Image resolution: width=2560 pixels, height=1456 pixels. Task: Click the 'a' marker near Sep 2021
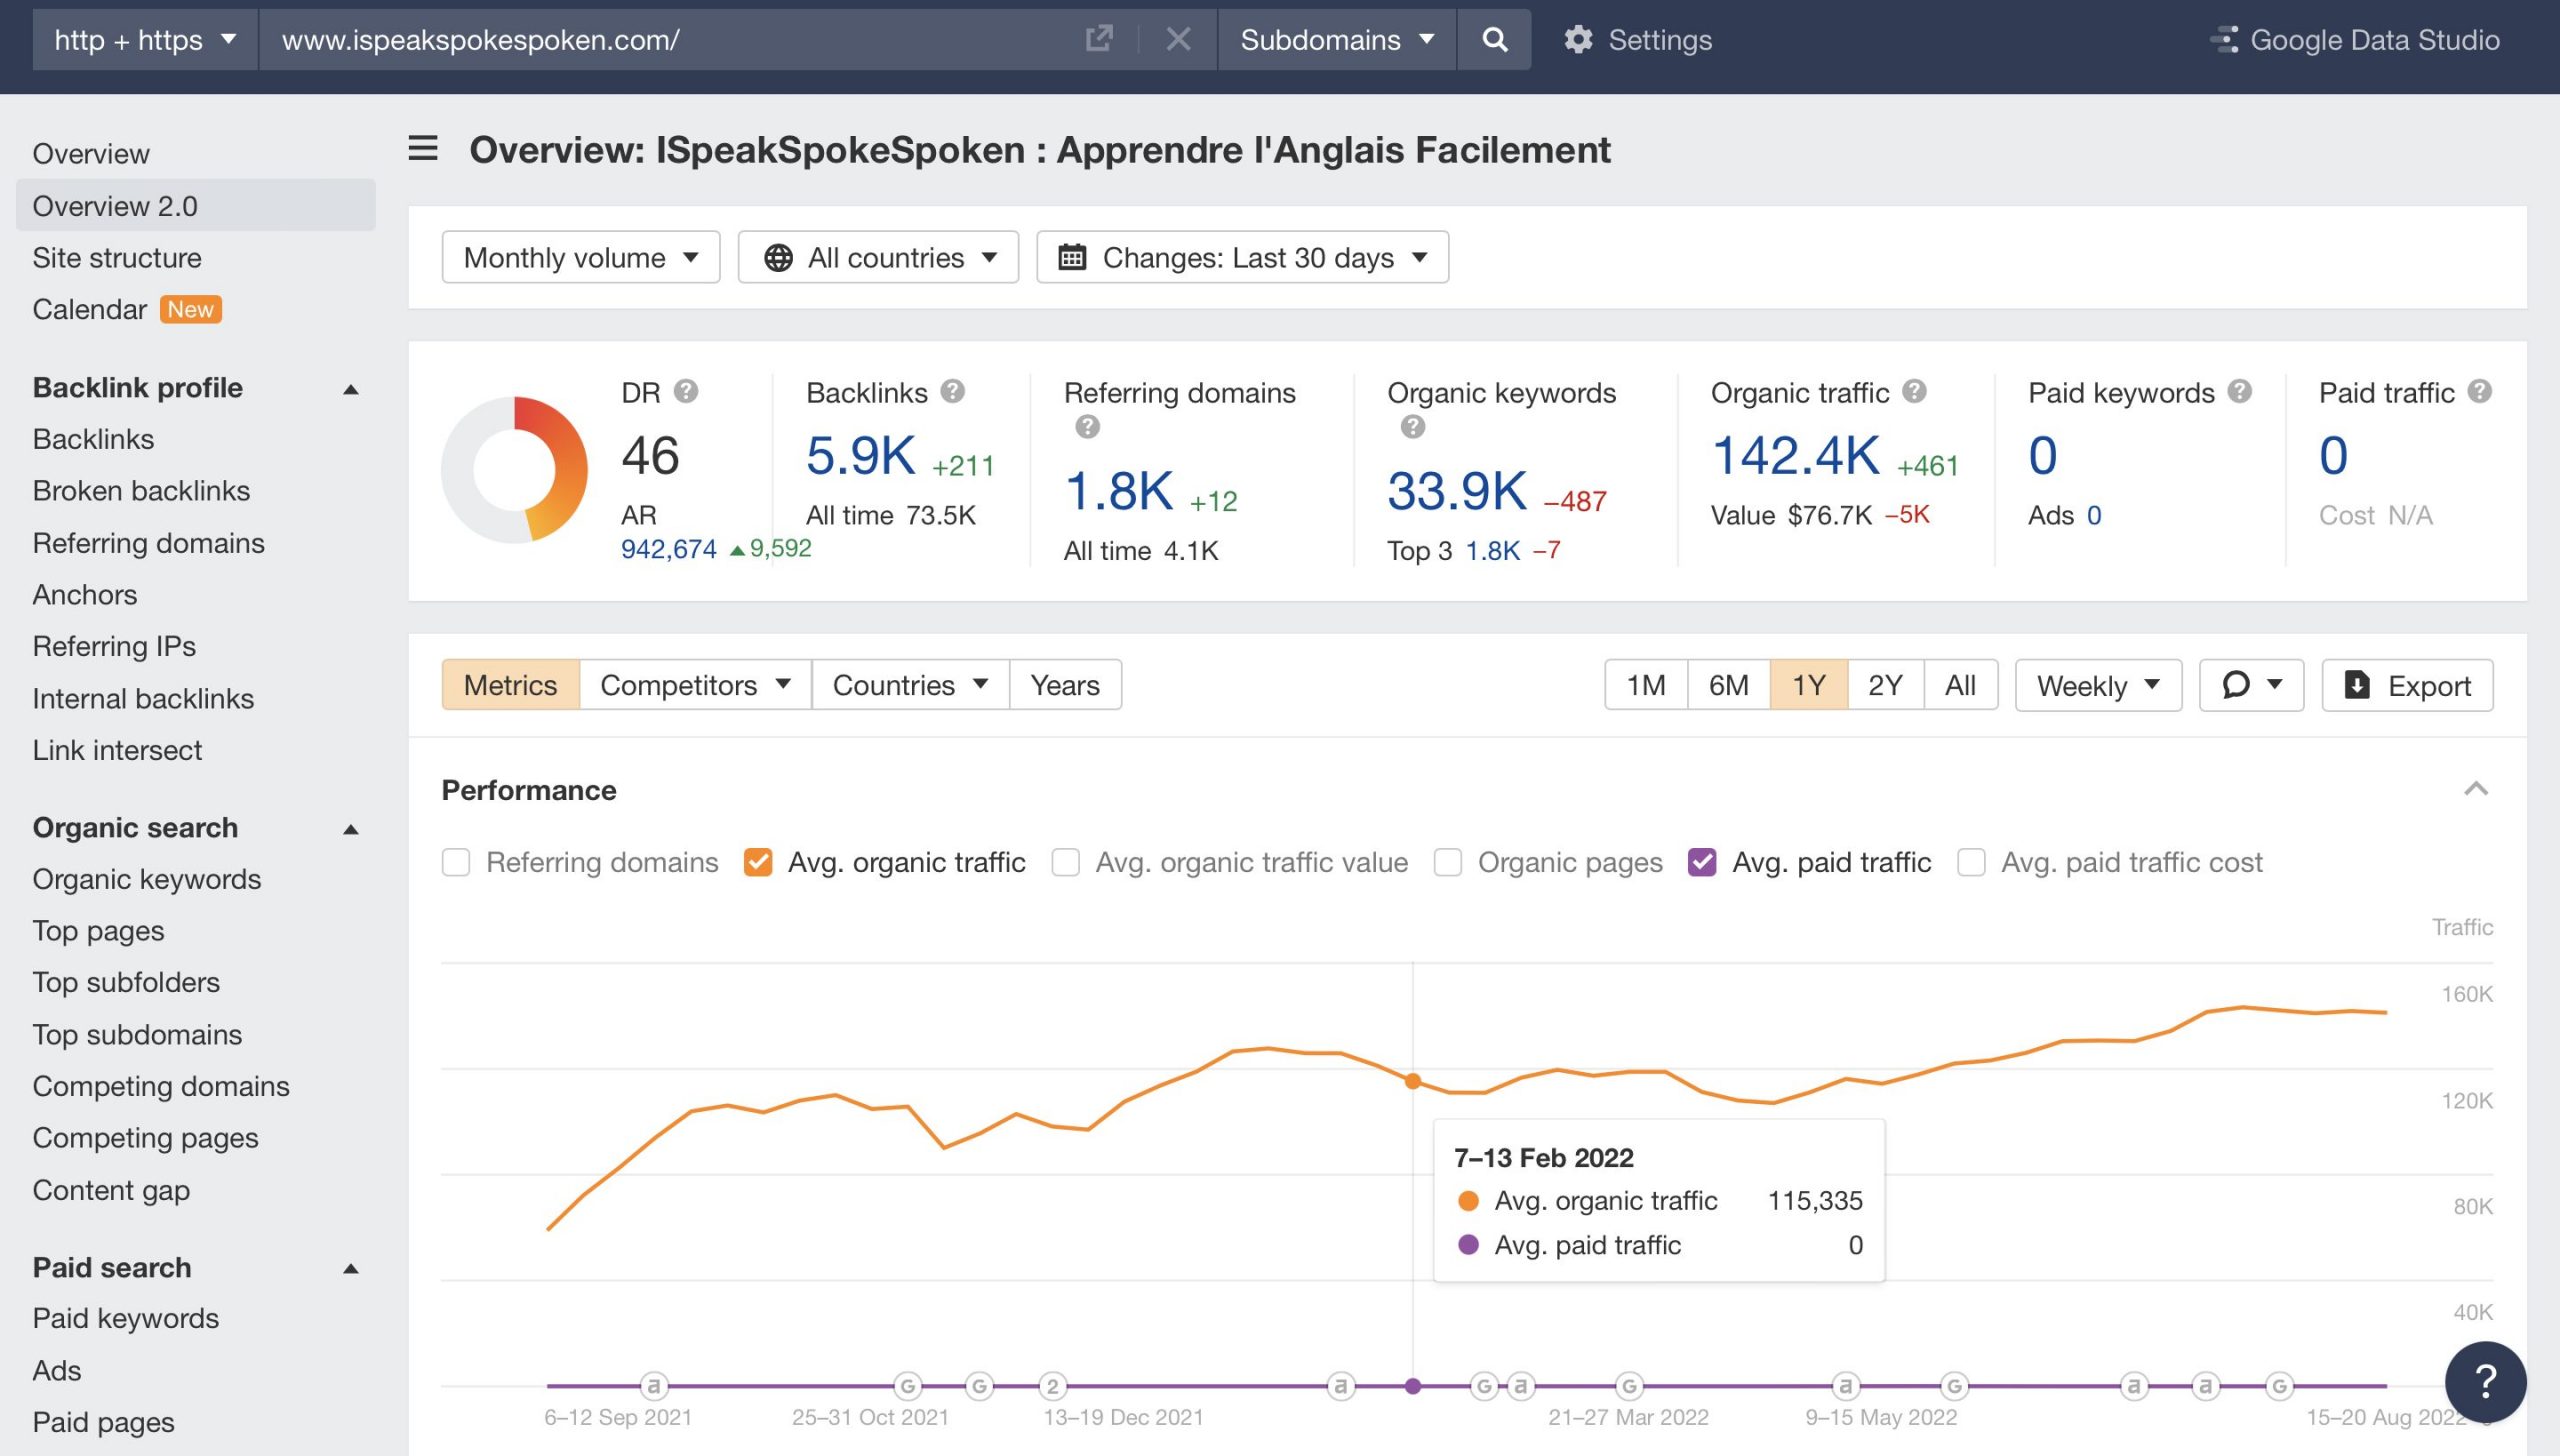(654, 1385)
